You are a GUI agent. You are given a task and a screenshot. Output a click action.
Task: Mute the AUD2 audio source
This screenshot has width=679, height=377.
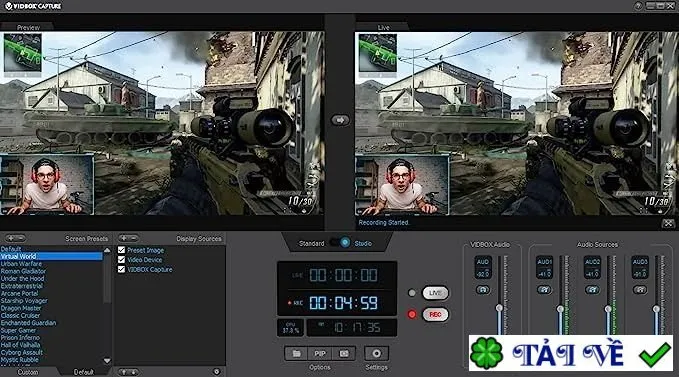pos(592,290)
